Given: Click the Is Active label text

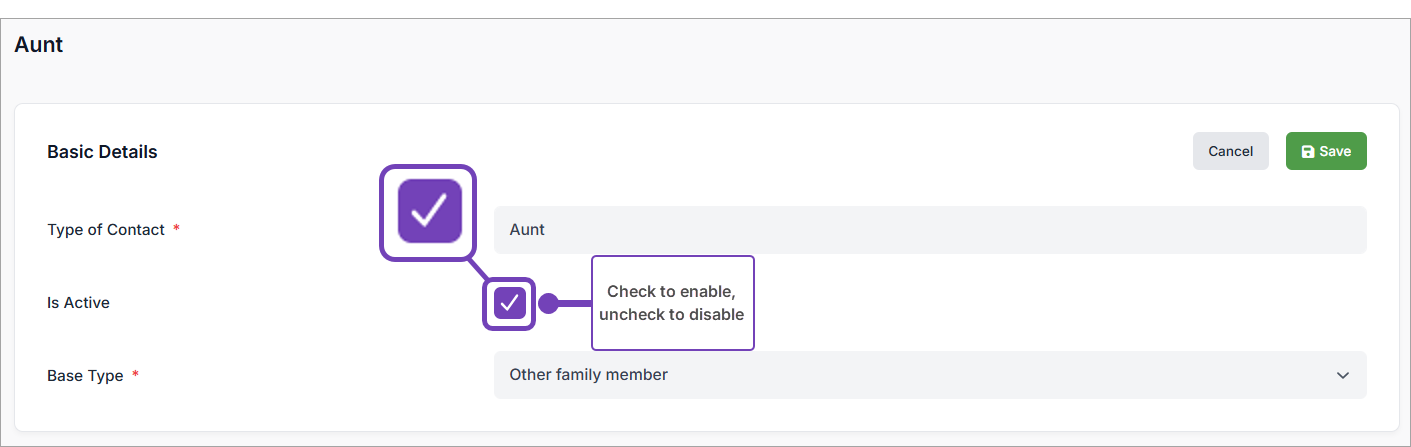Looking at the screenshot, I should click(x=78, y=302).
